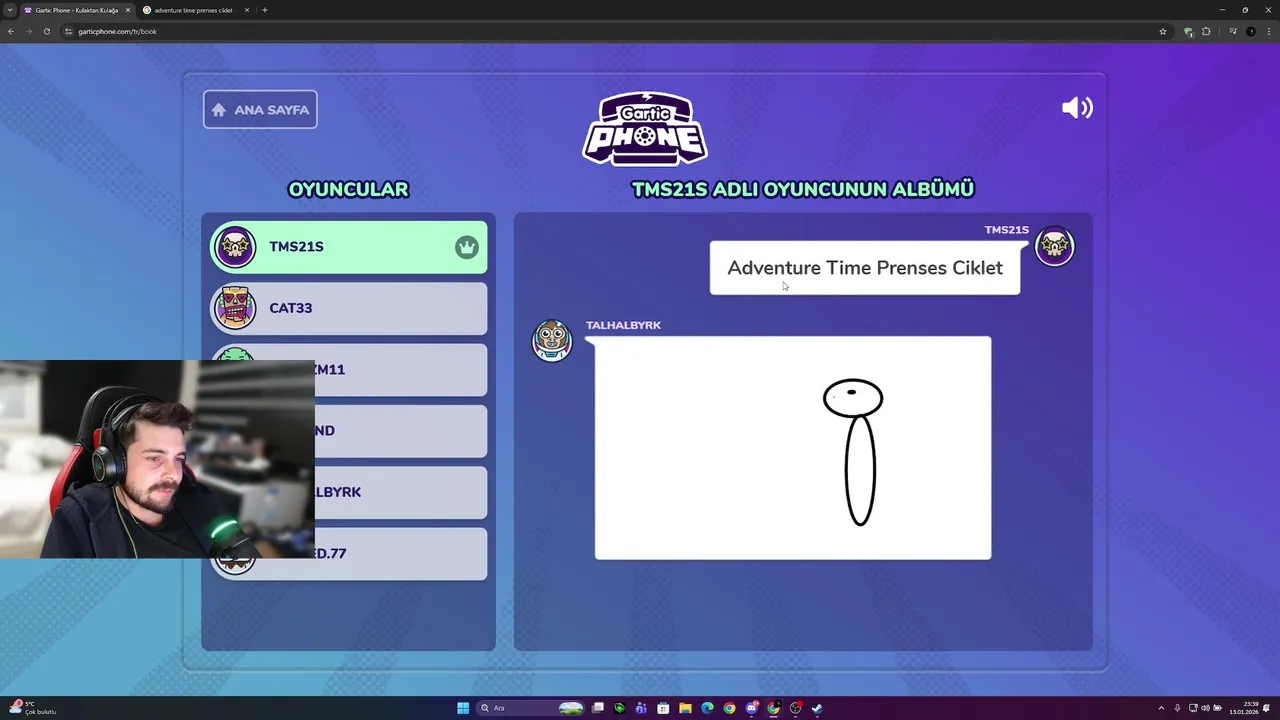
Task: Open the TALHALBYRK drawing thumbnail
Action: 793,448
